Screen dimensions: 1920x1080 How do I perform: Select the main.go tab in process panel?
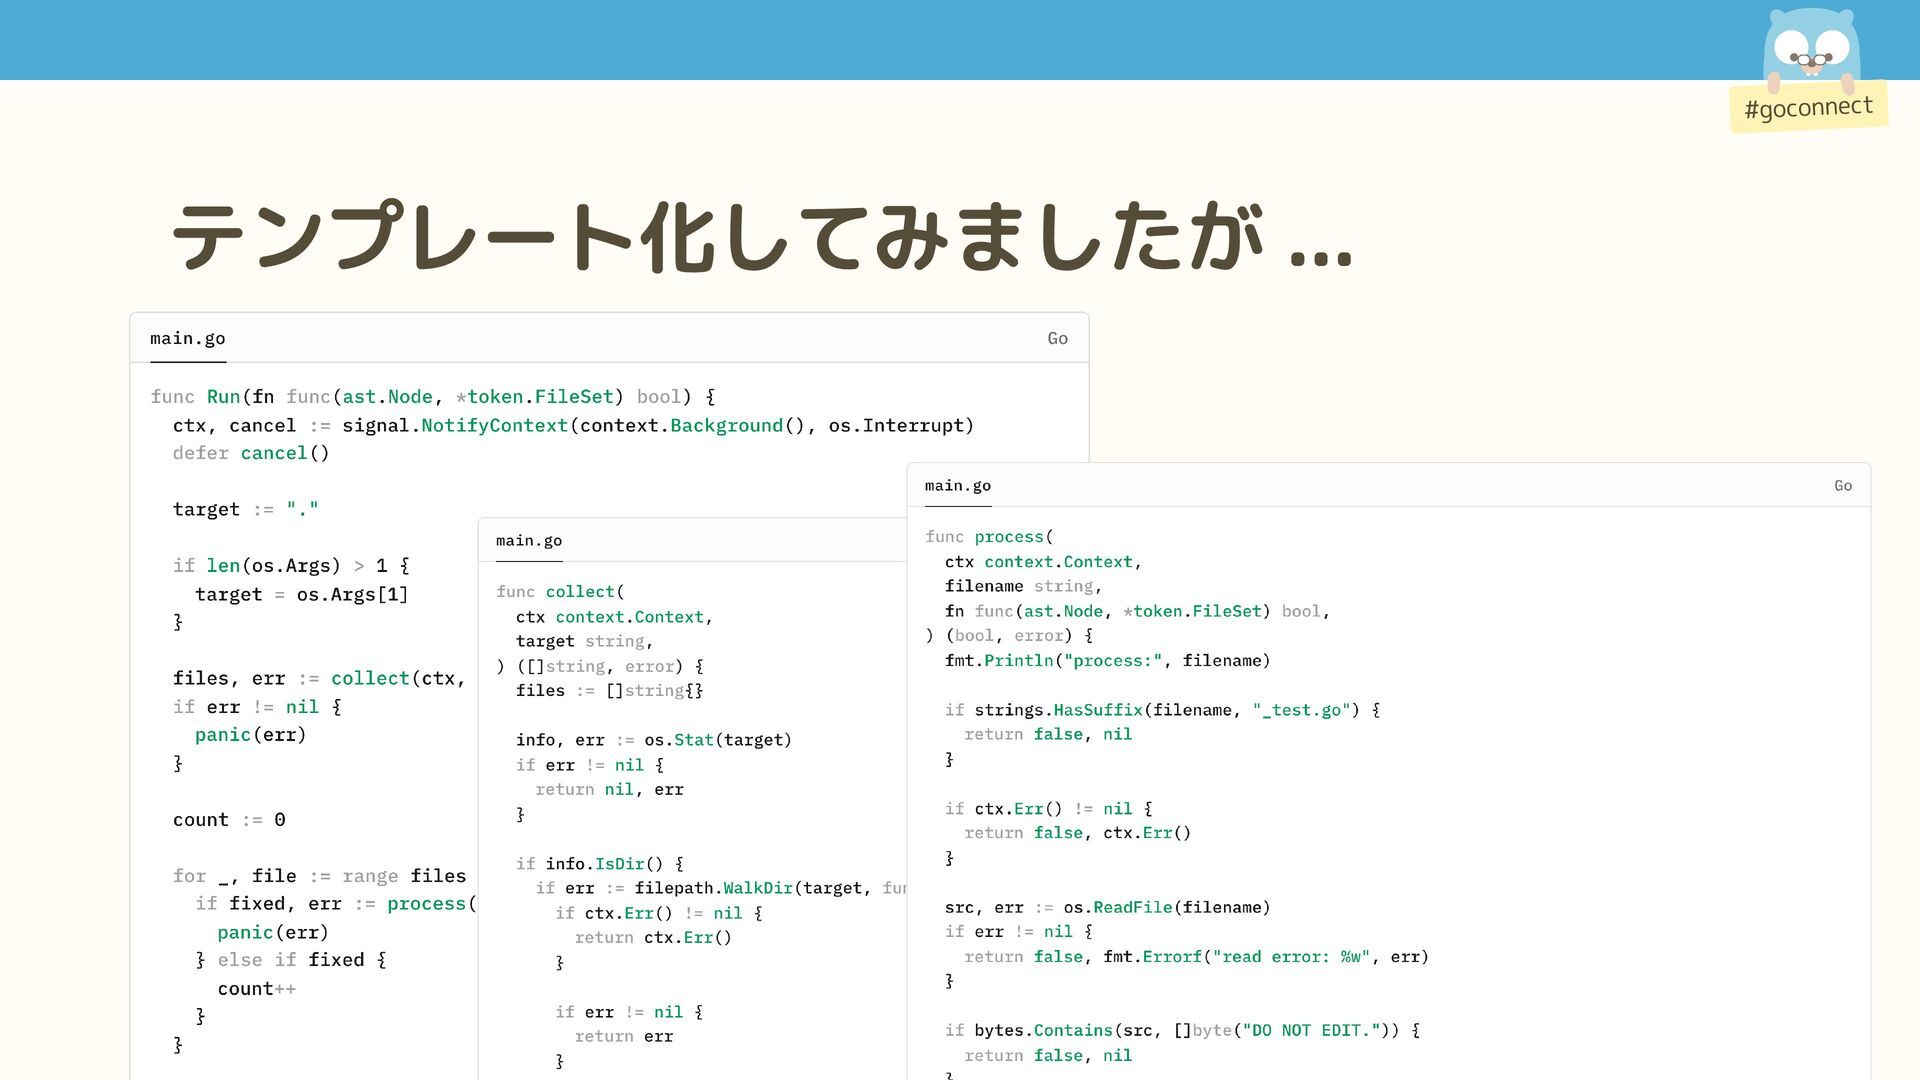[x=958, y=486]
